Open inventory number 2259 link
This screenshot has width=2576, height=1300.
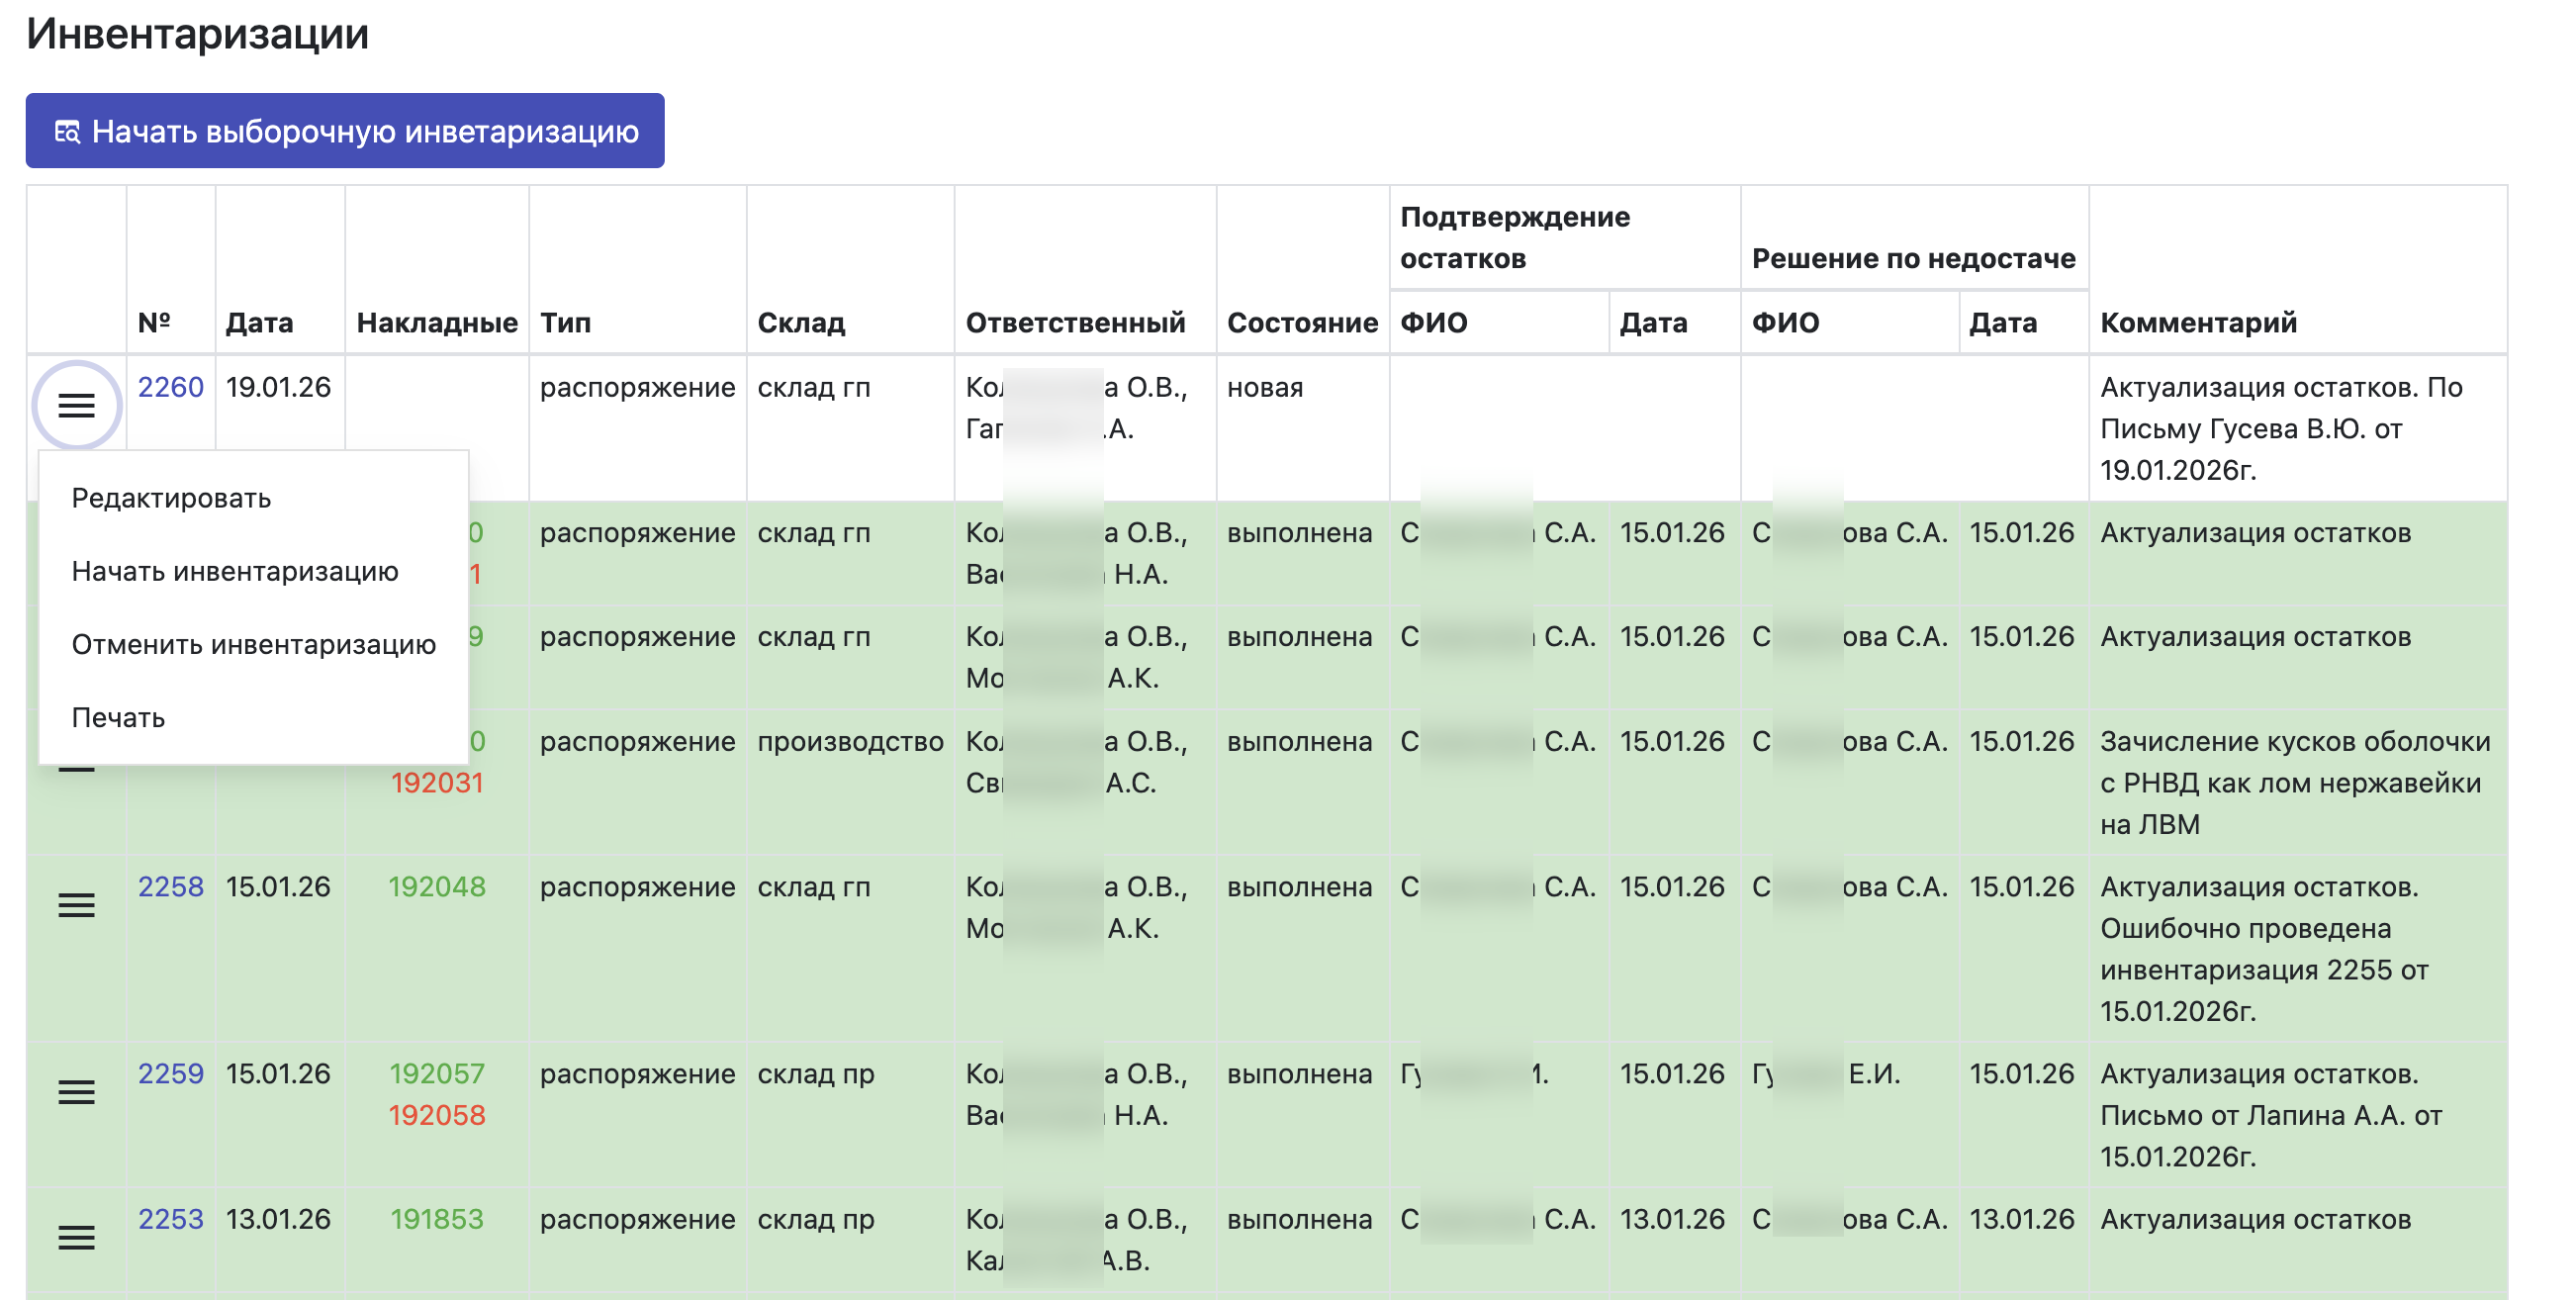pyautogui.click(x=170, y=1073)
